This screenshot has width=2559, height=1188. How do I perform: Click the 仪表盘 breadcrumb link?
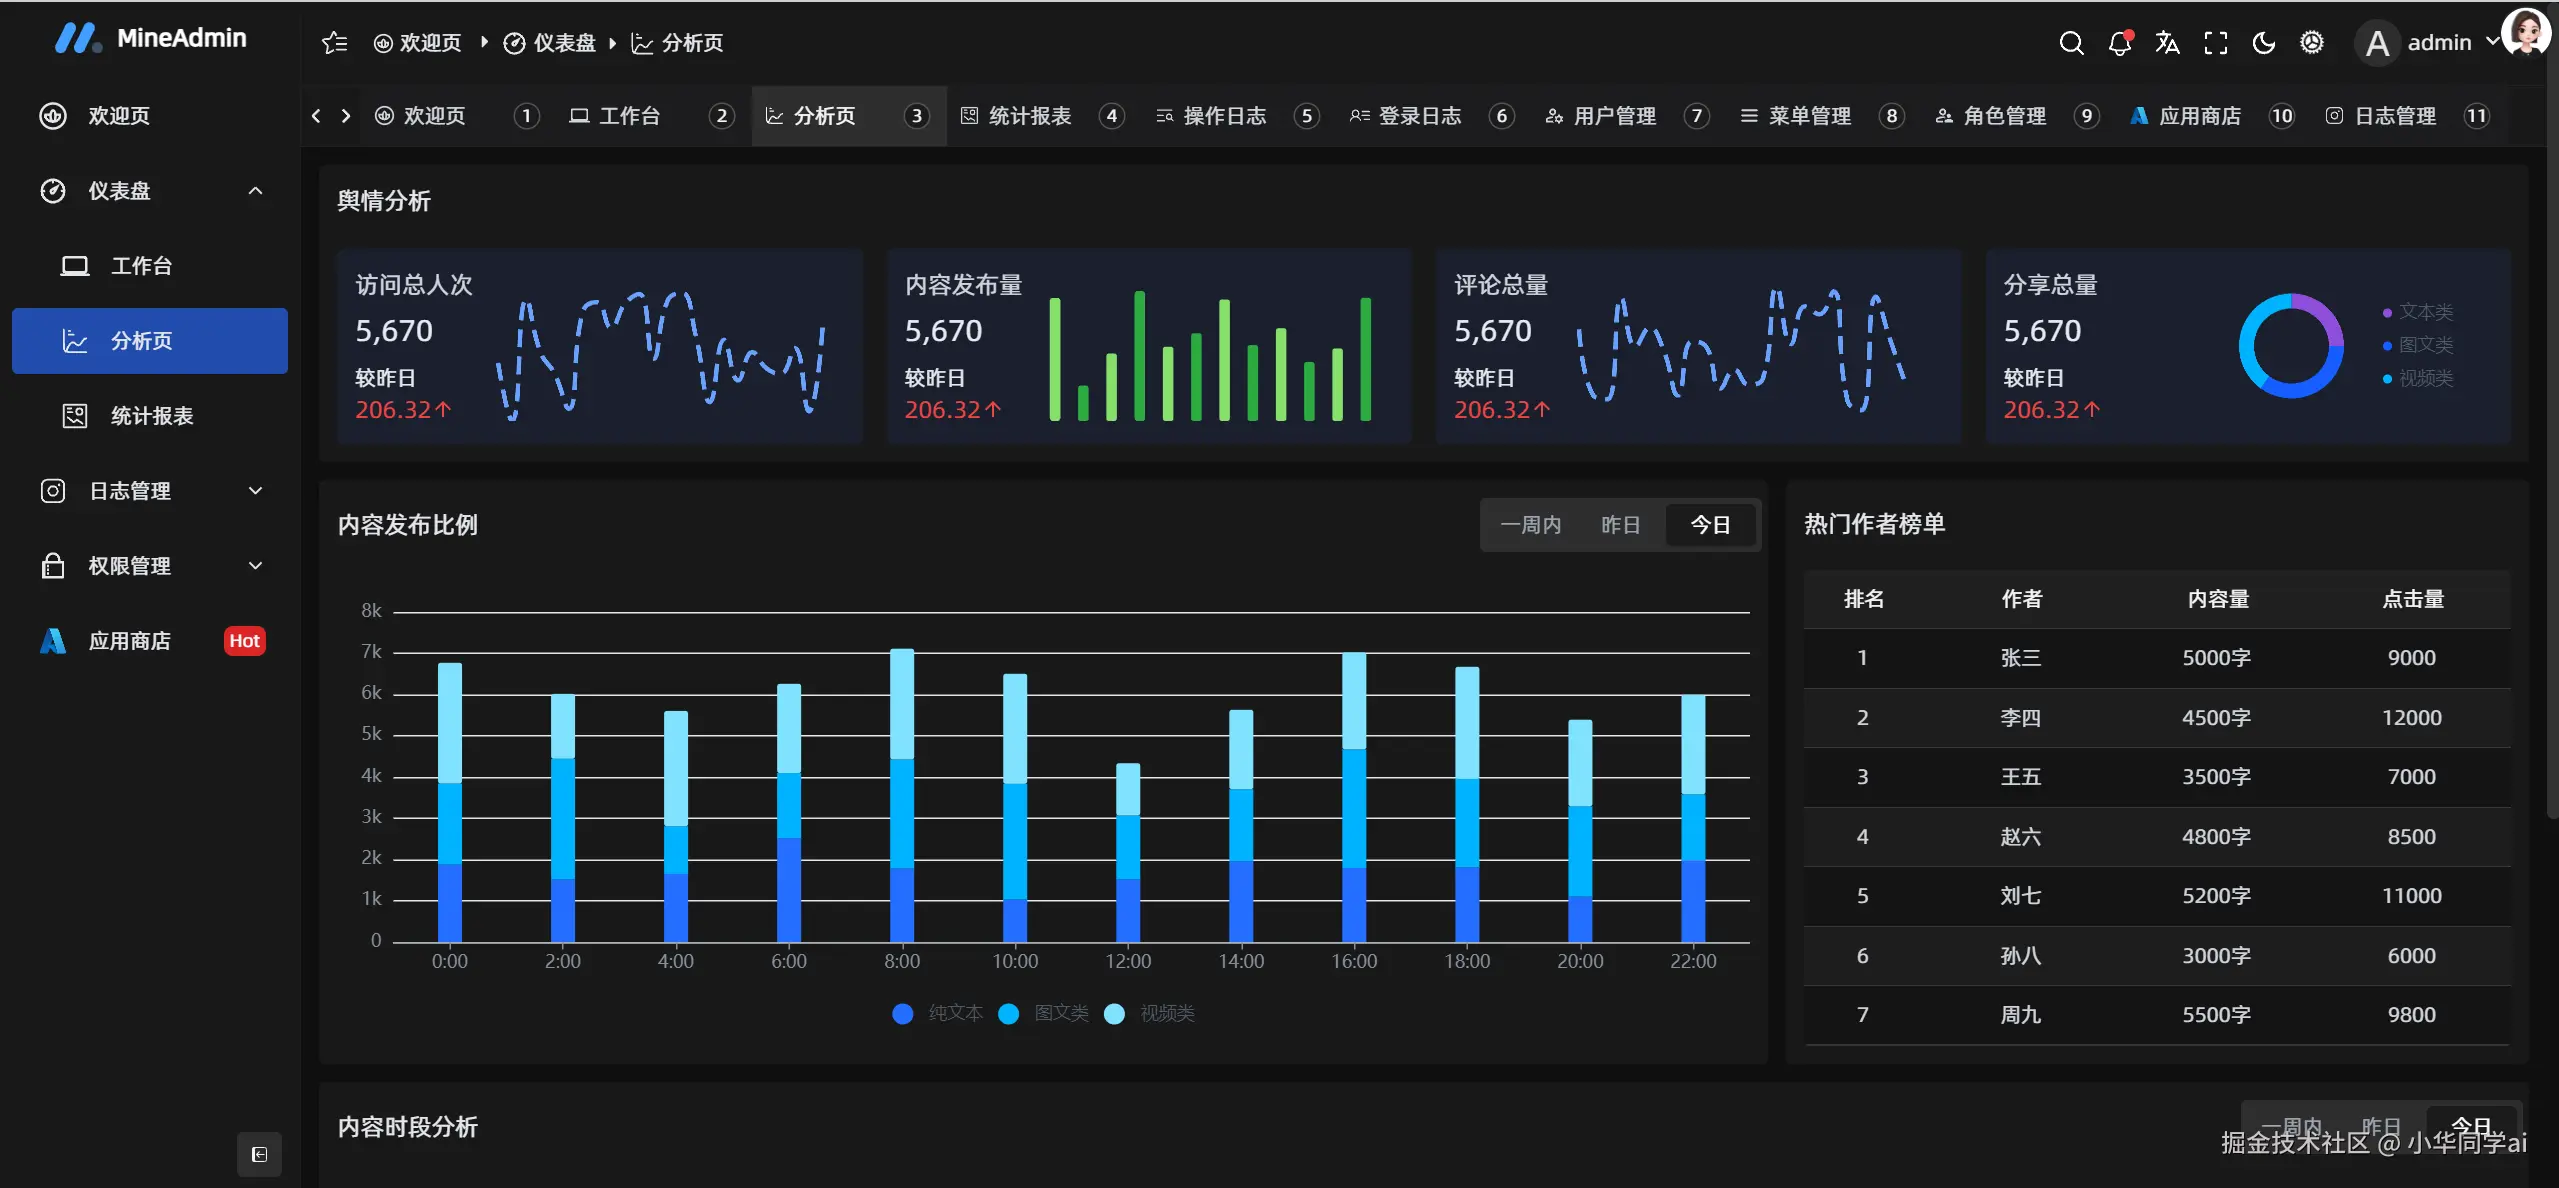(x=563, y=43)
